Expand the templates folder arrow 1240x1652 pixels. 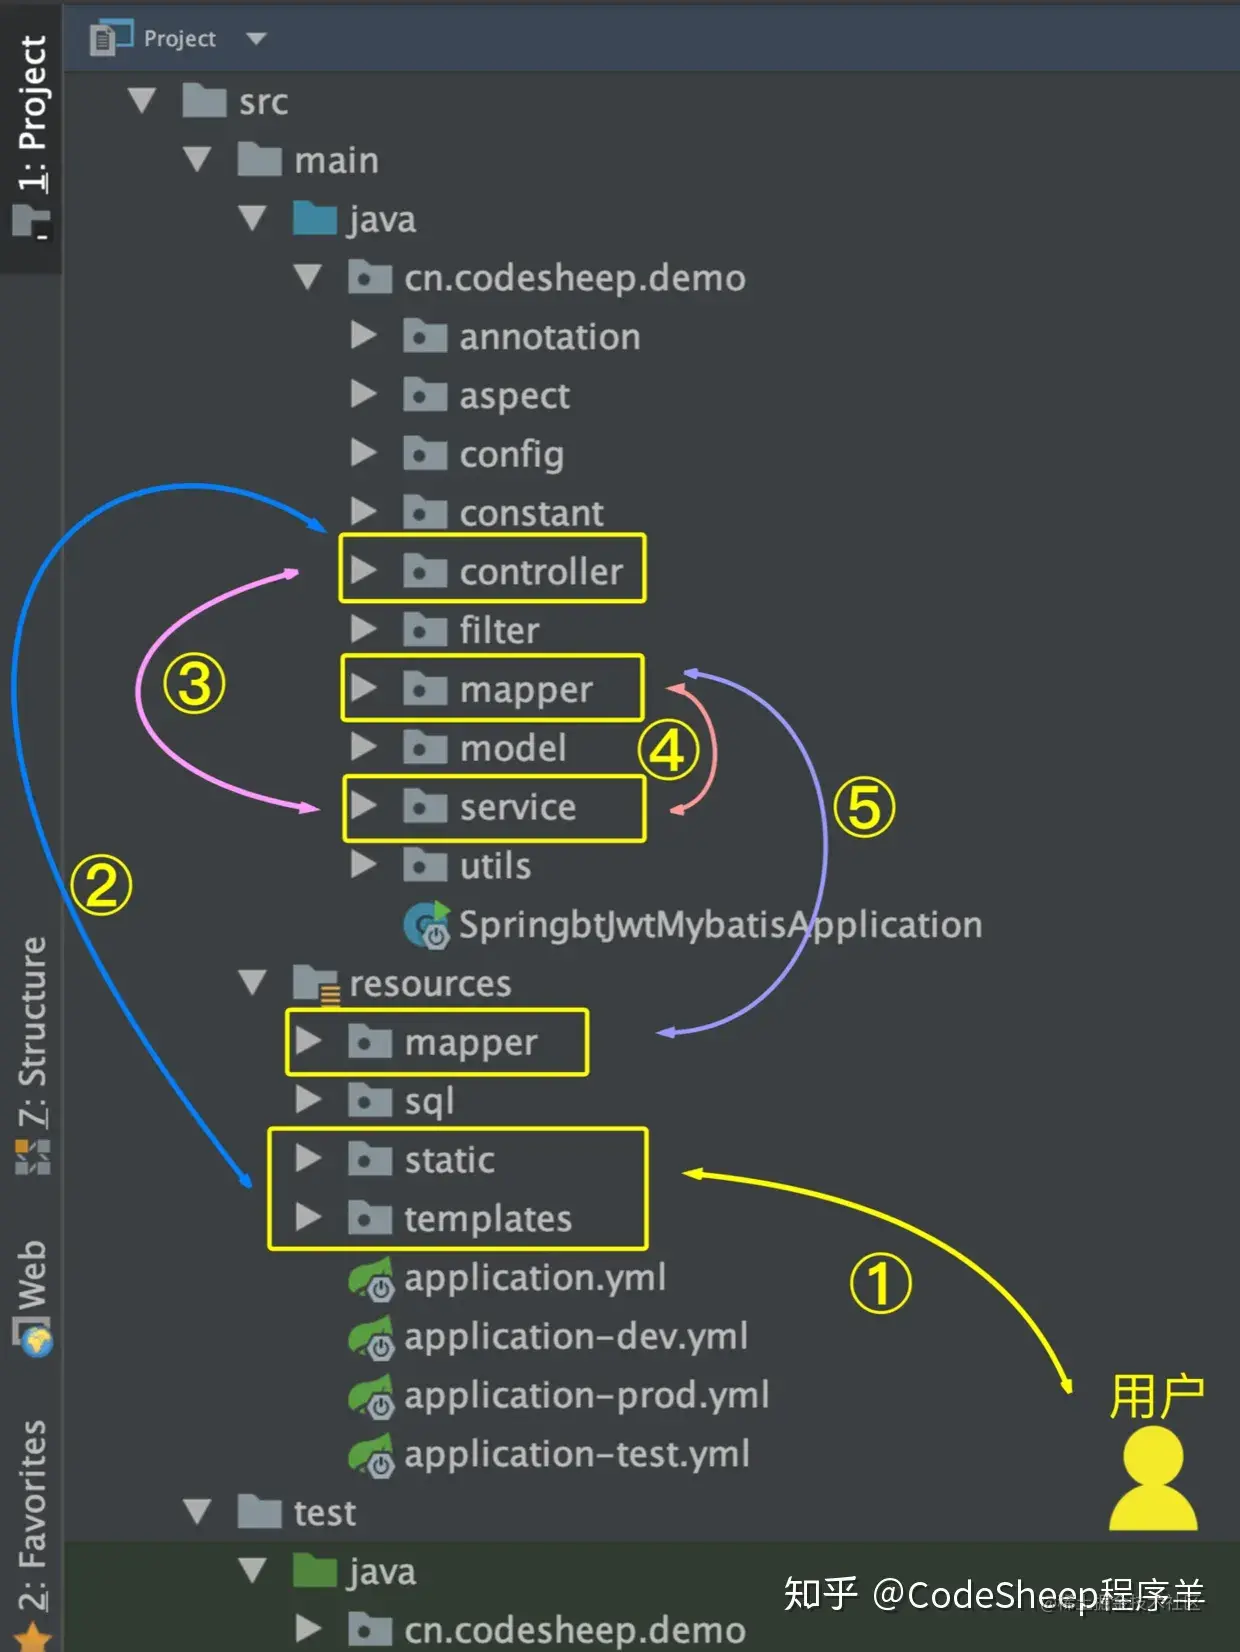pyautogui.click(x=309, y=1218)
